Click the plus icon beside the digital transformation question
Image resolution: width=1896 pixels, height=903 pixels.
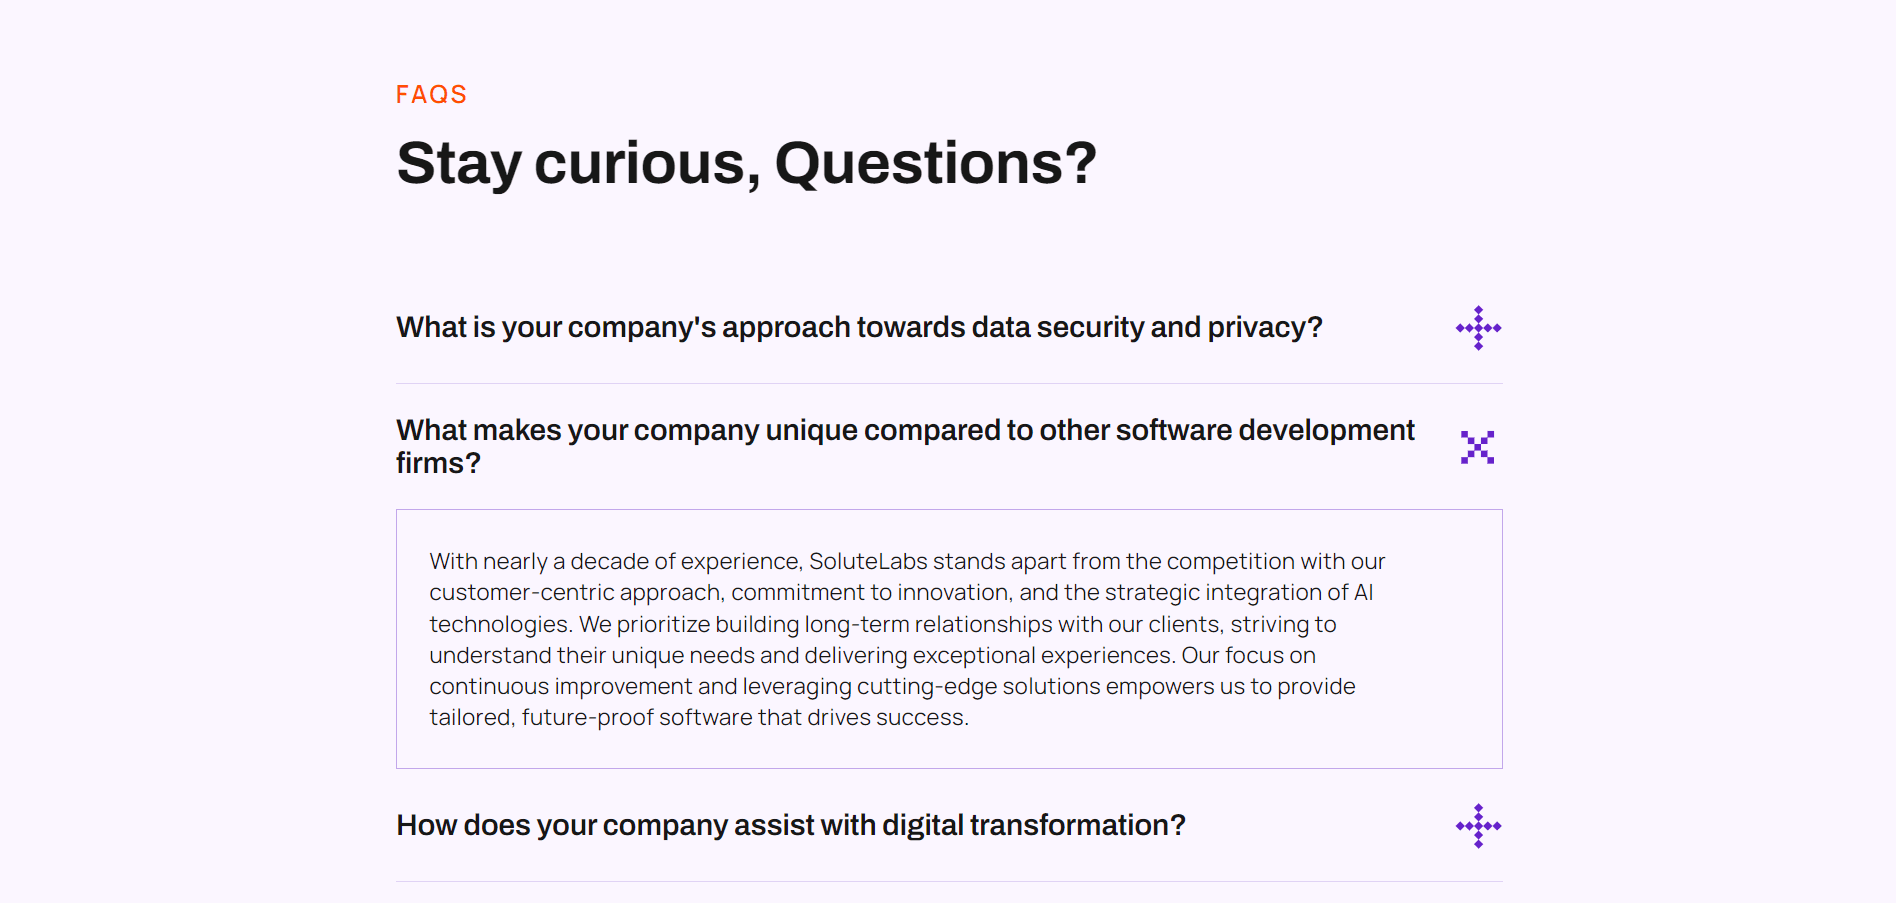pos(1478,826)
